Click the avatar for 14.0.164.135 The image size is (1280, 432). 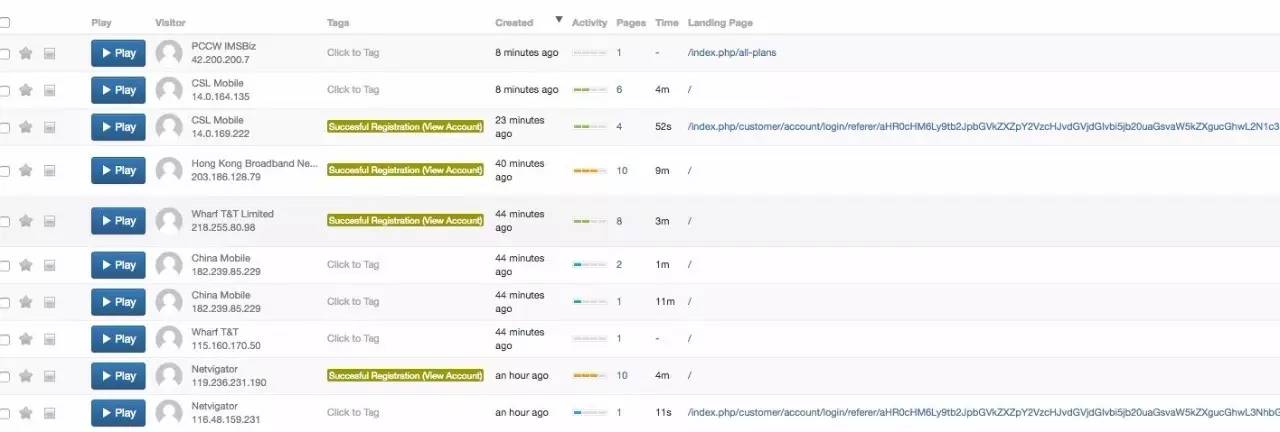coord(169,90)
